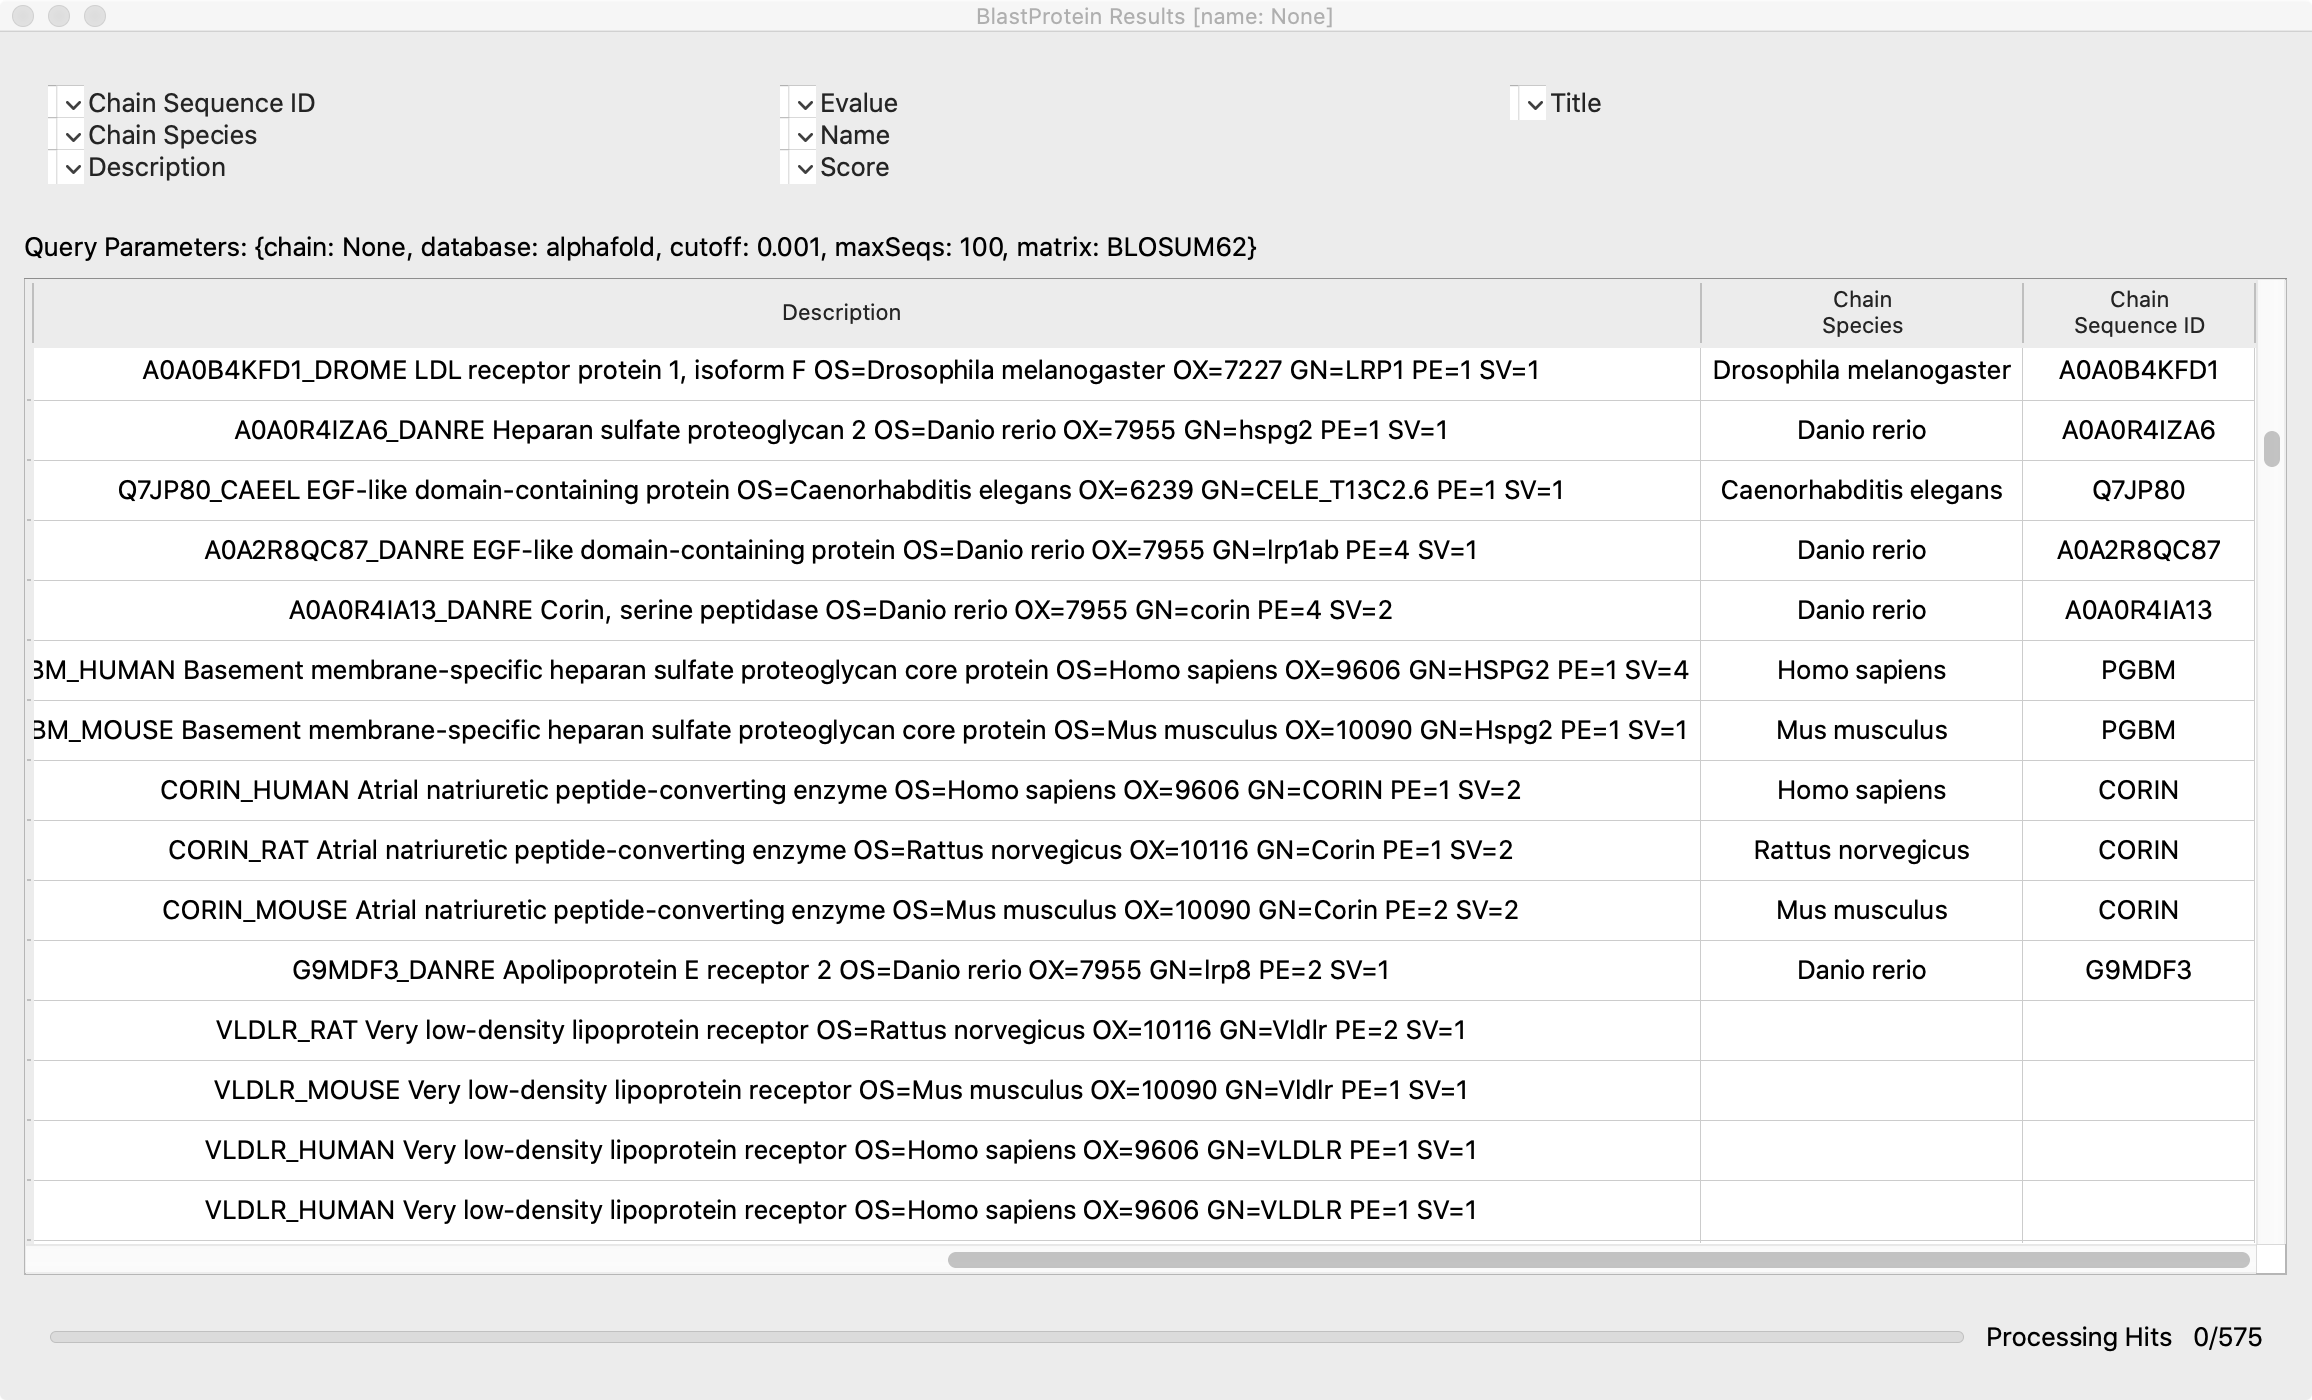This screenshot has width=2312, height=1400.
Task: Click the Chain Sequence ID column header
Action: pyautogui.click(x=2138, y=313)
